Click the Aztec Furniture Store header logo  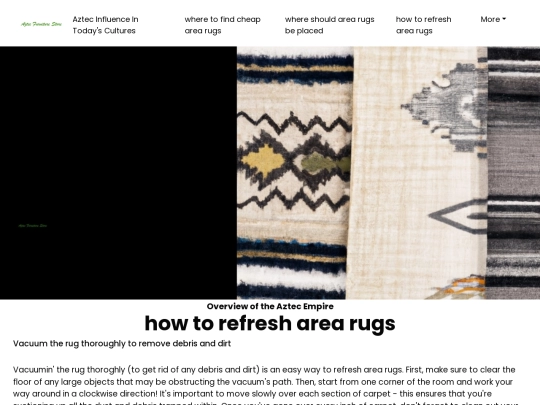pyautogui.click(x=41, y=24)
